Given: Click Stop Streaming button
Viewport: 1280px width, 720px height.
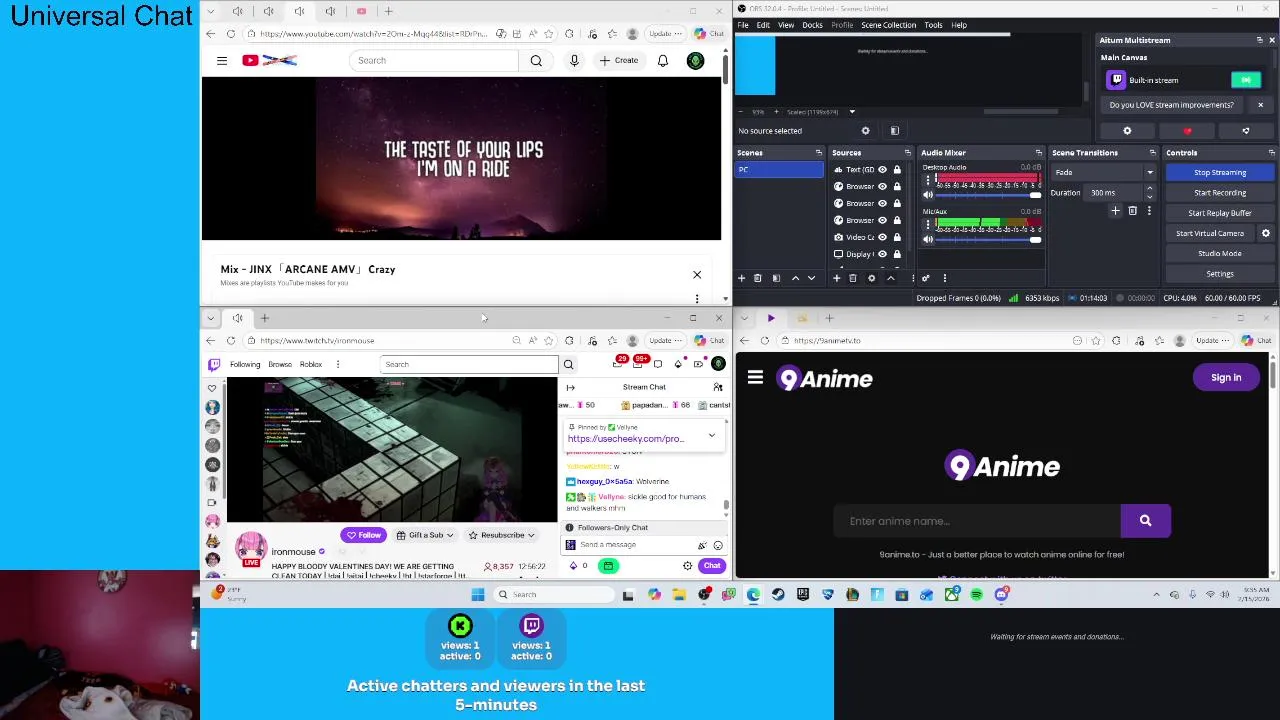Looking at the screenshot, I should click(1219, 172).
